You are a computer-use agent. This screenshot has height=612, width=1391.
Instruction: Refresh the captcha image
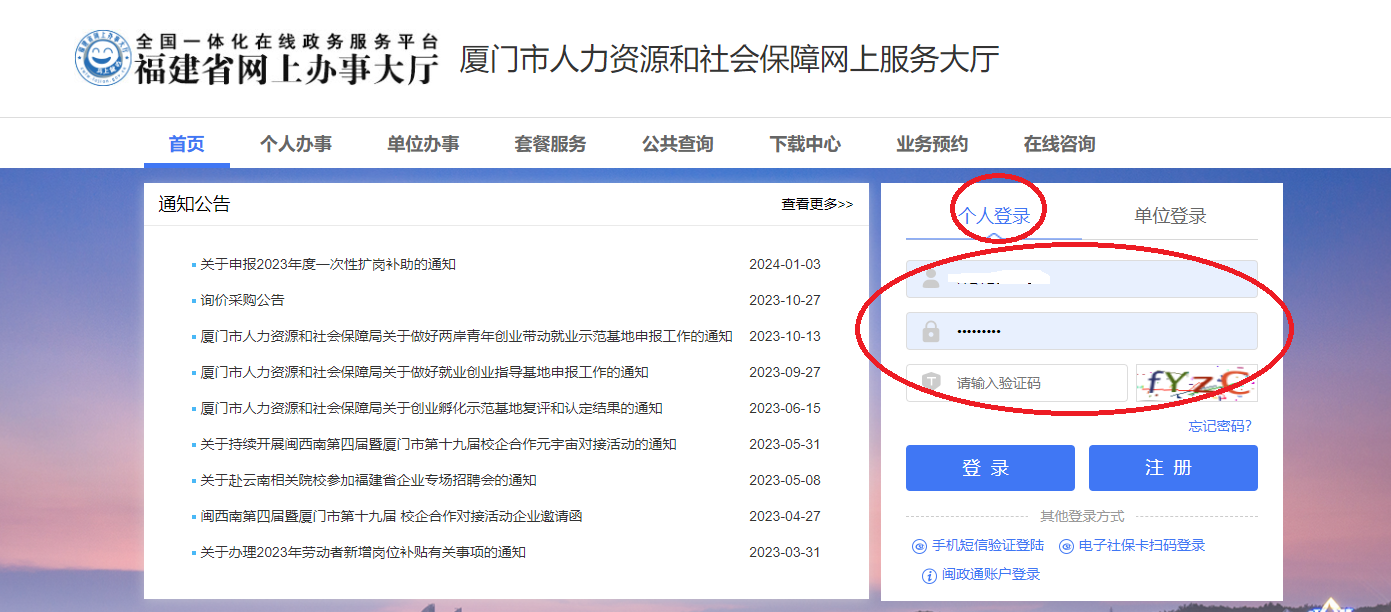pos(1196,383)
